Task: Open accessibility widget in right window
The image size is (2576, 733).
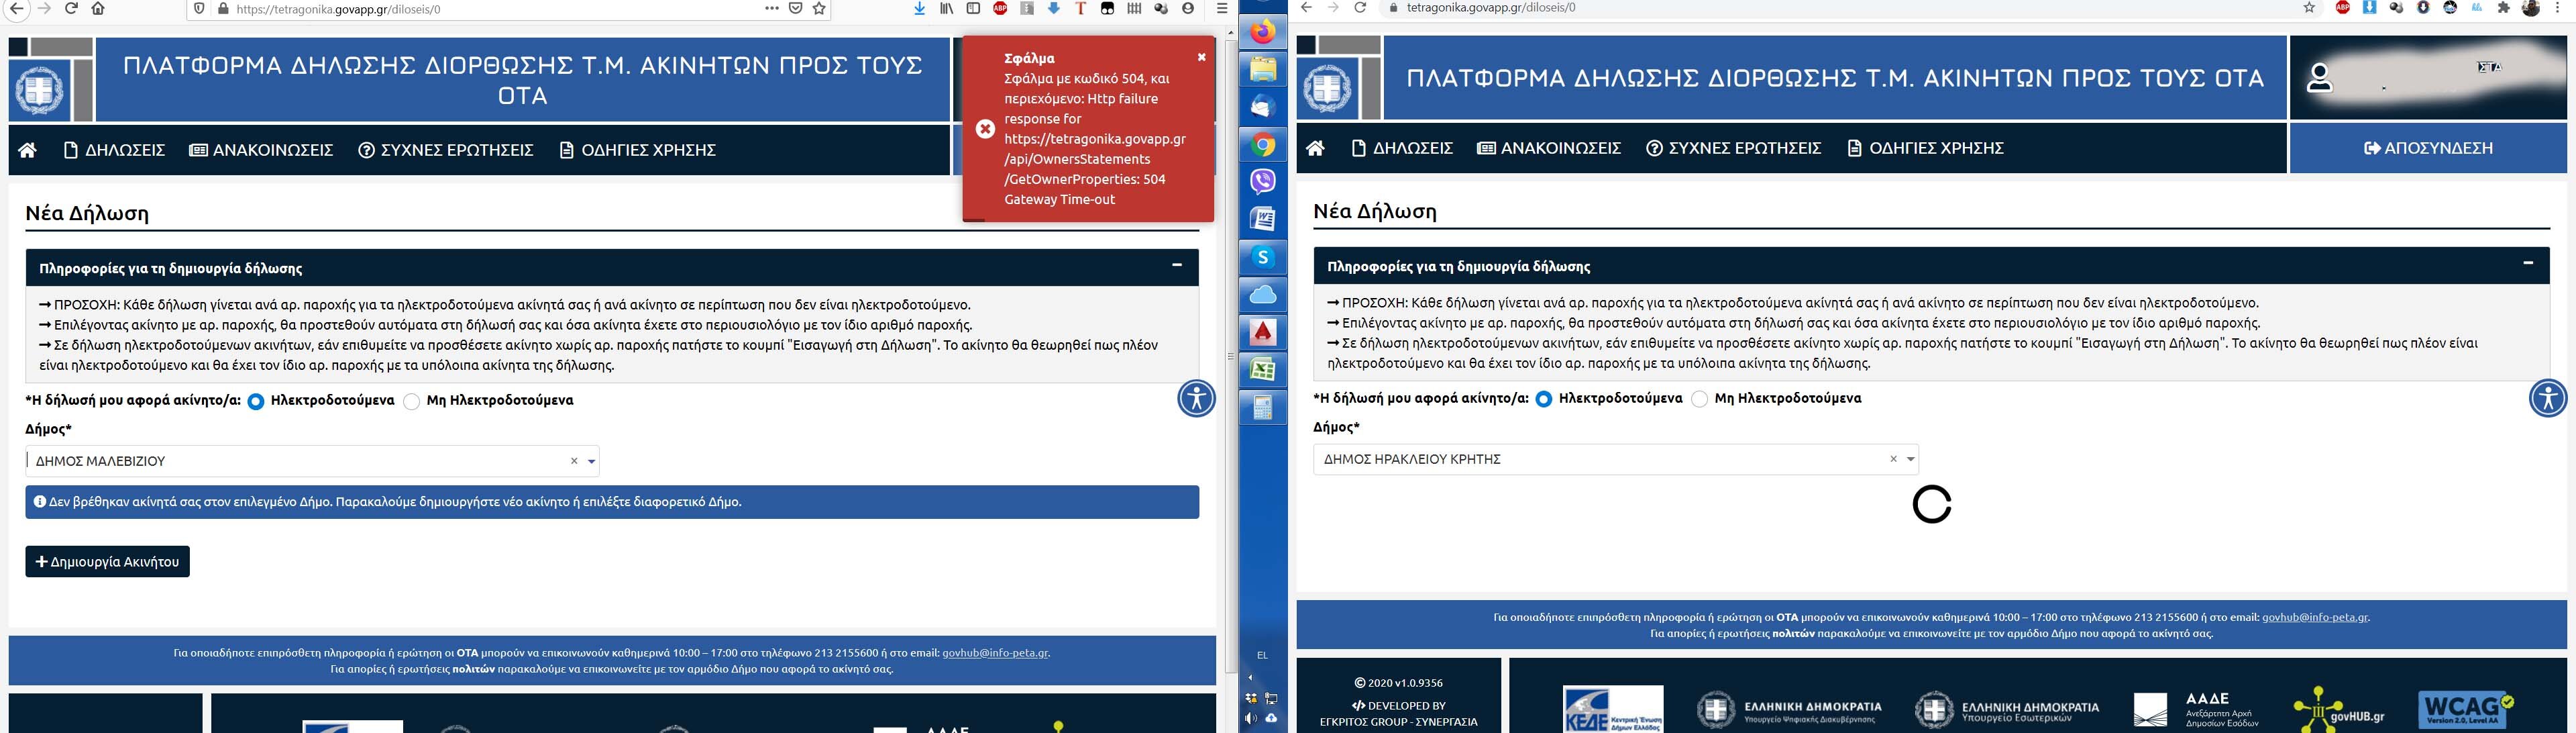Action: pos(2547,398)
